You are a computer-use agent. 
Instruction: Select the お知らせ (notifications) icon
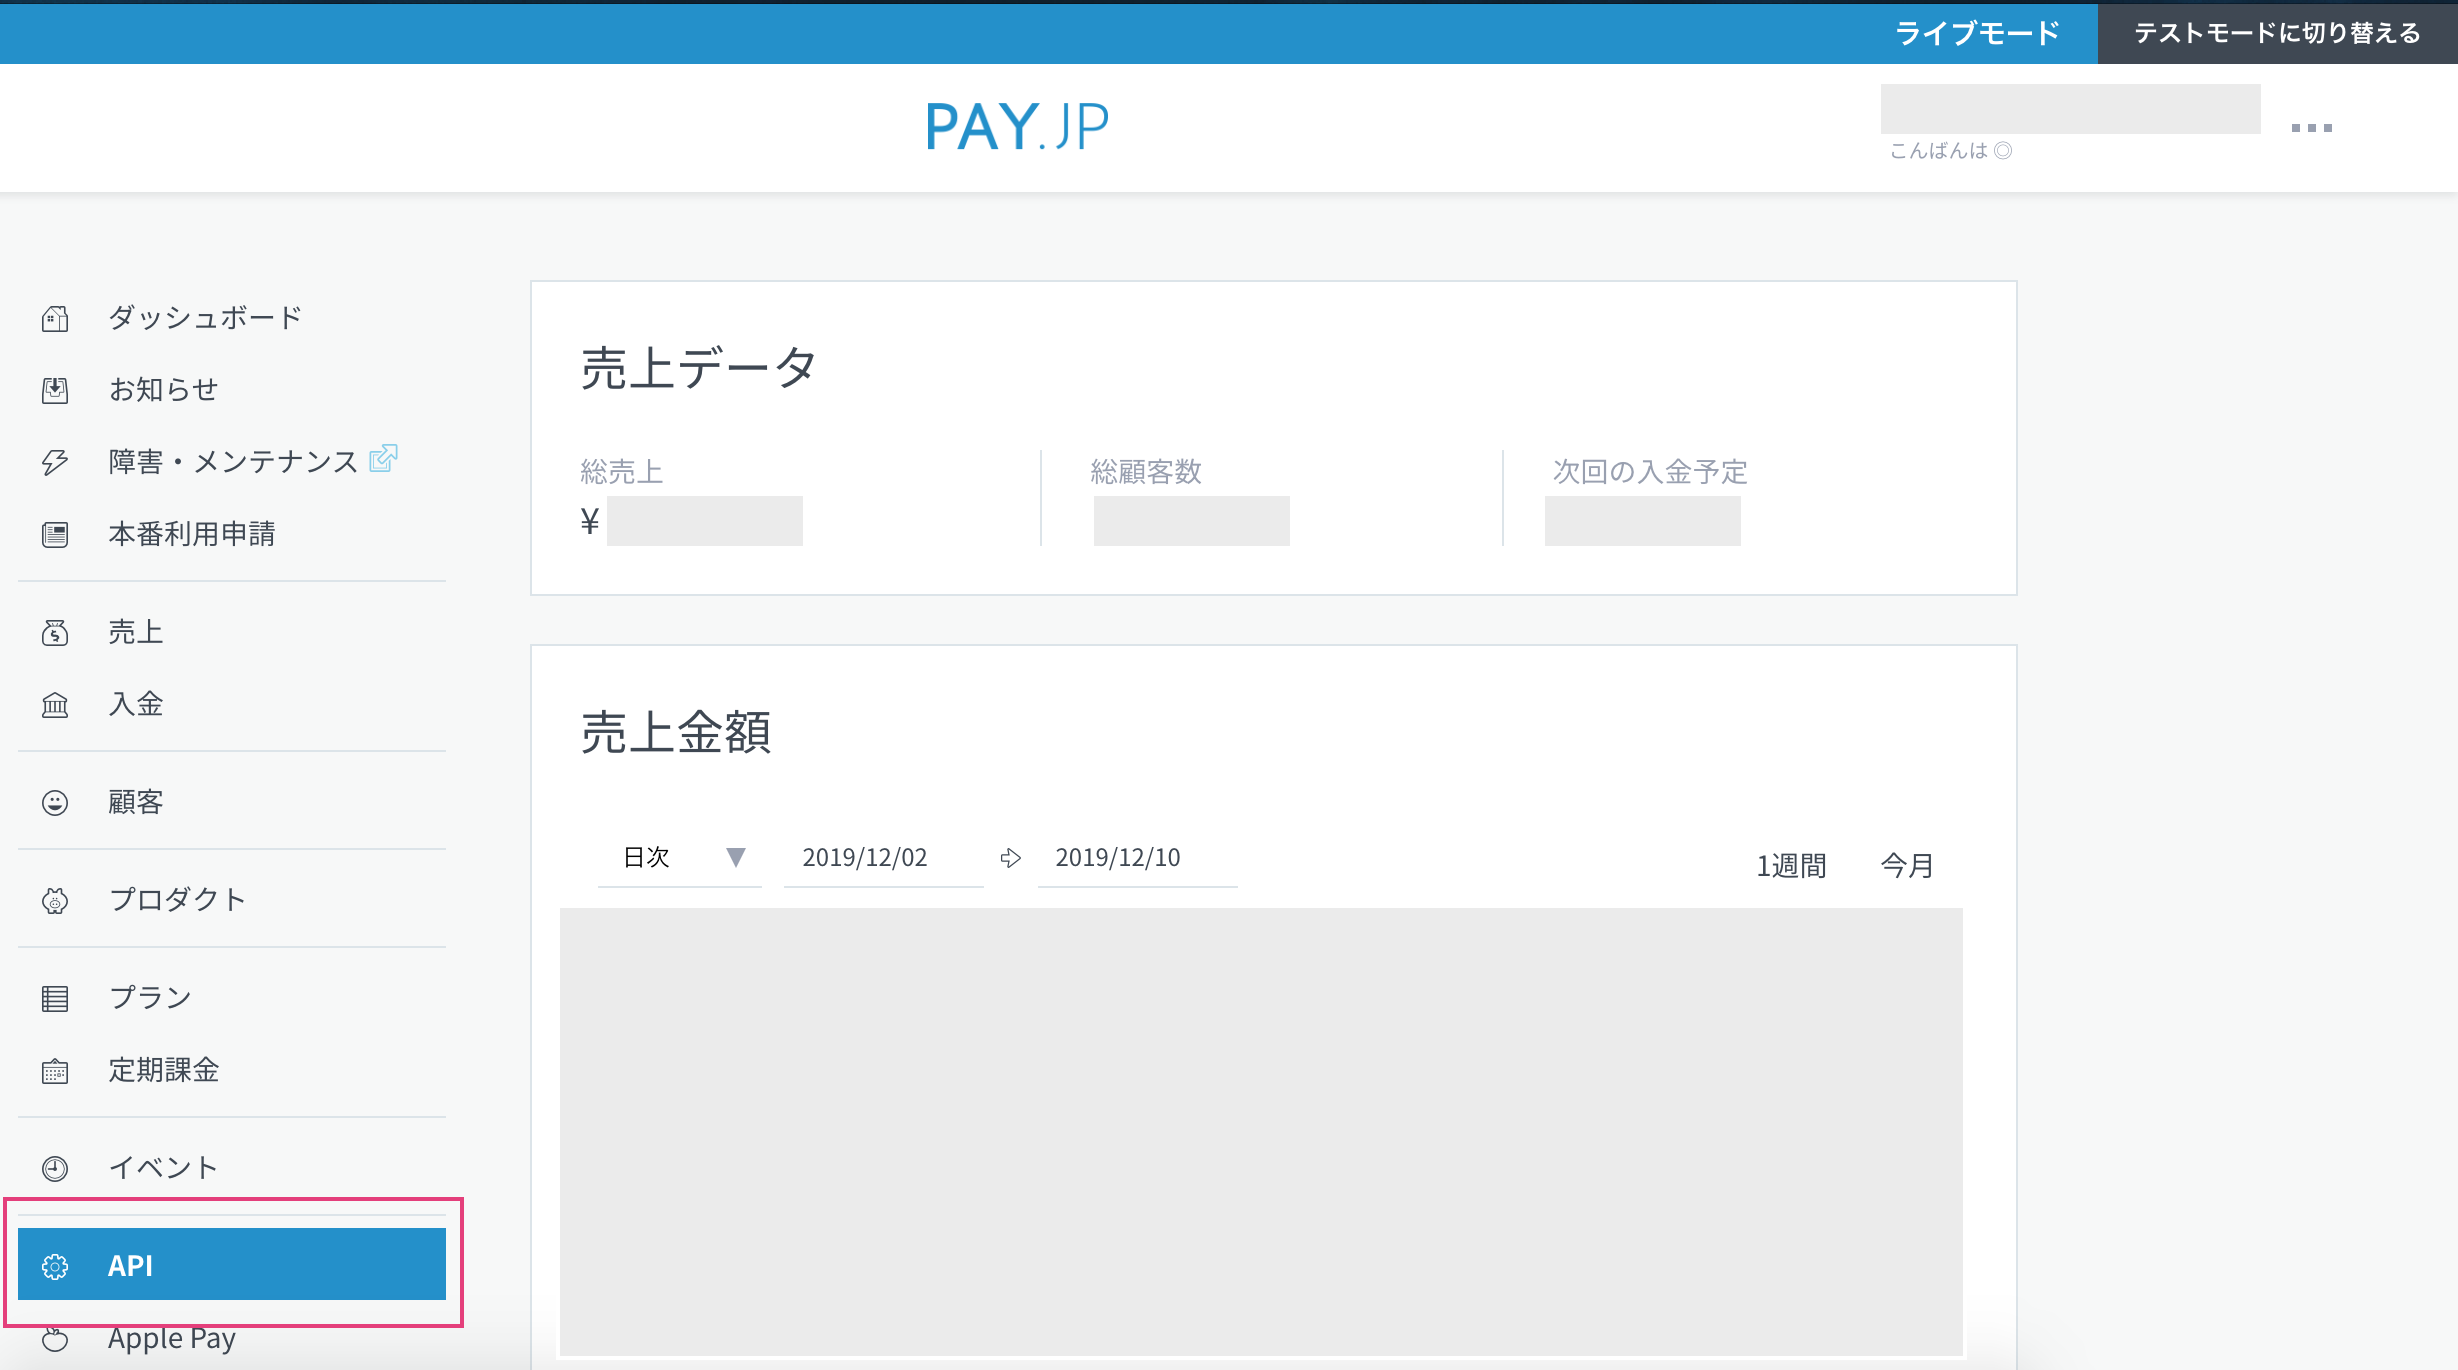(55, 390)
